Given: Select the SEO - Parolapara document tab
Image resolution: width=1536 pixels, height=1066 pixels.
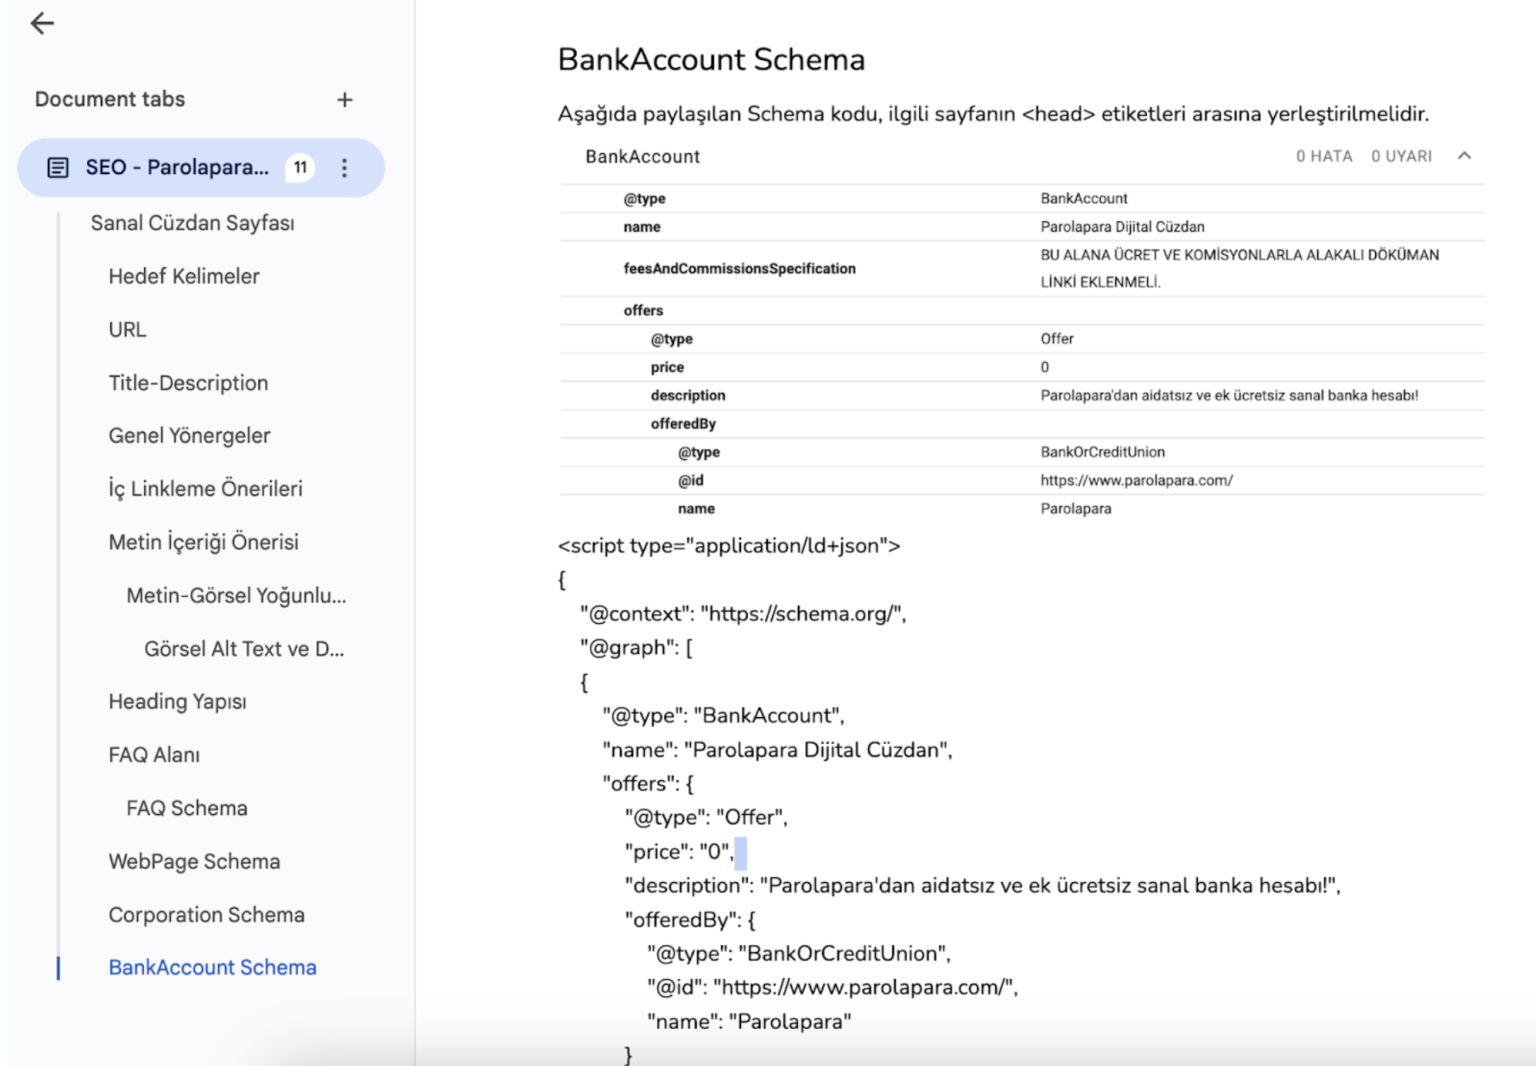Looking at the screenshot, I should click(201, 168).
